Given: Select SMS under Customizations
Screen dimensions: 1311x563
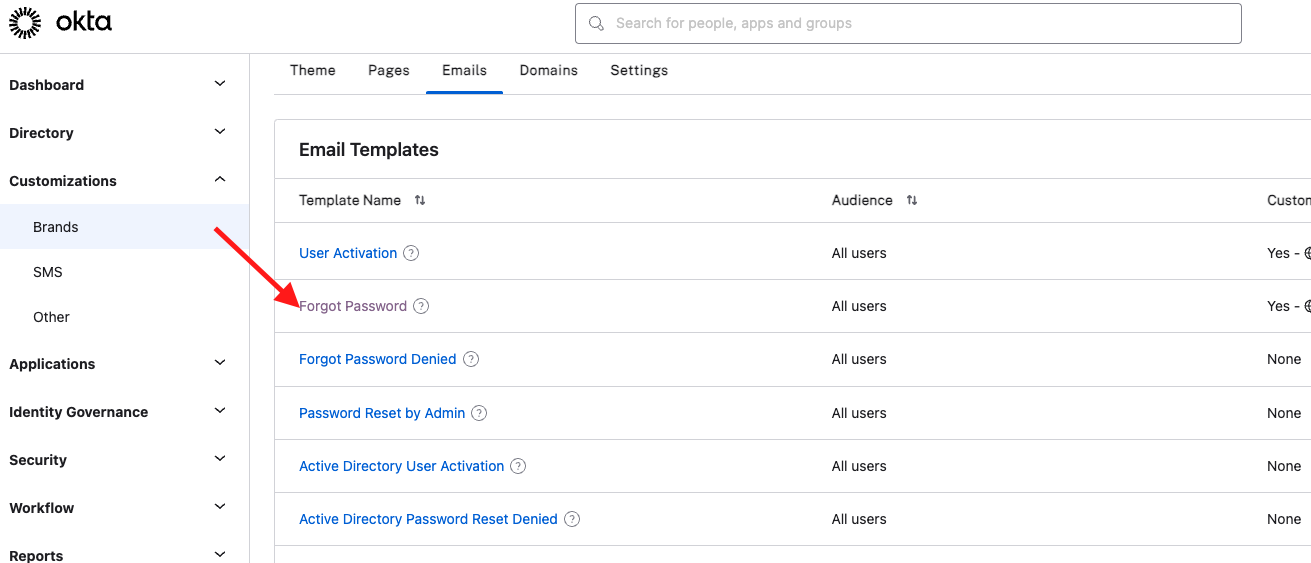Looking at the screenshot, I should point(48,272).
